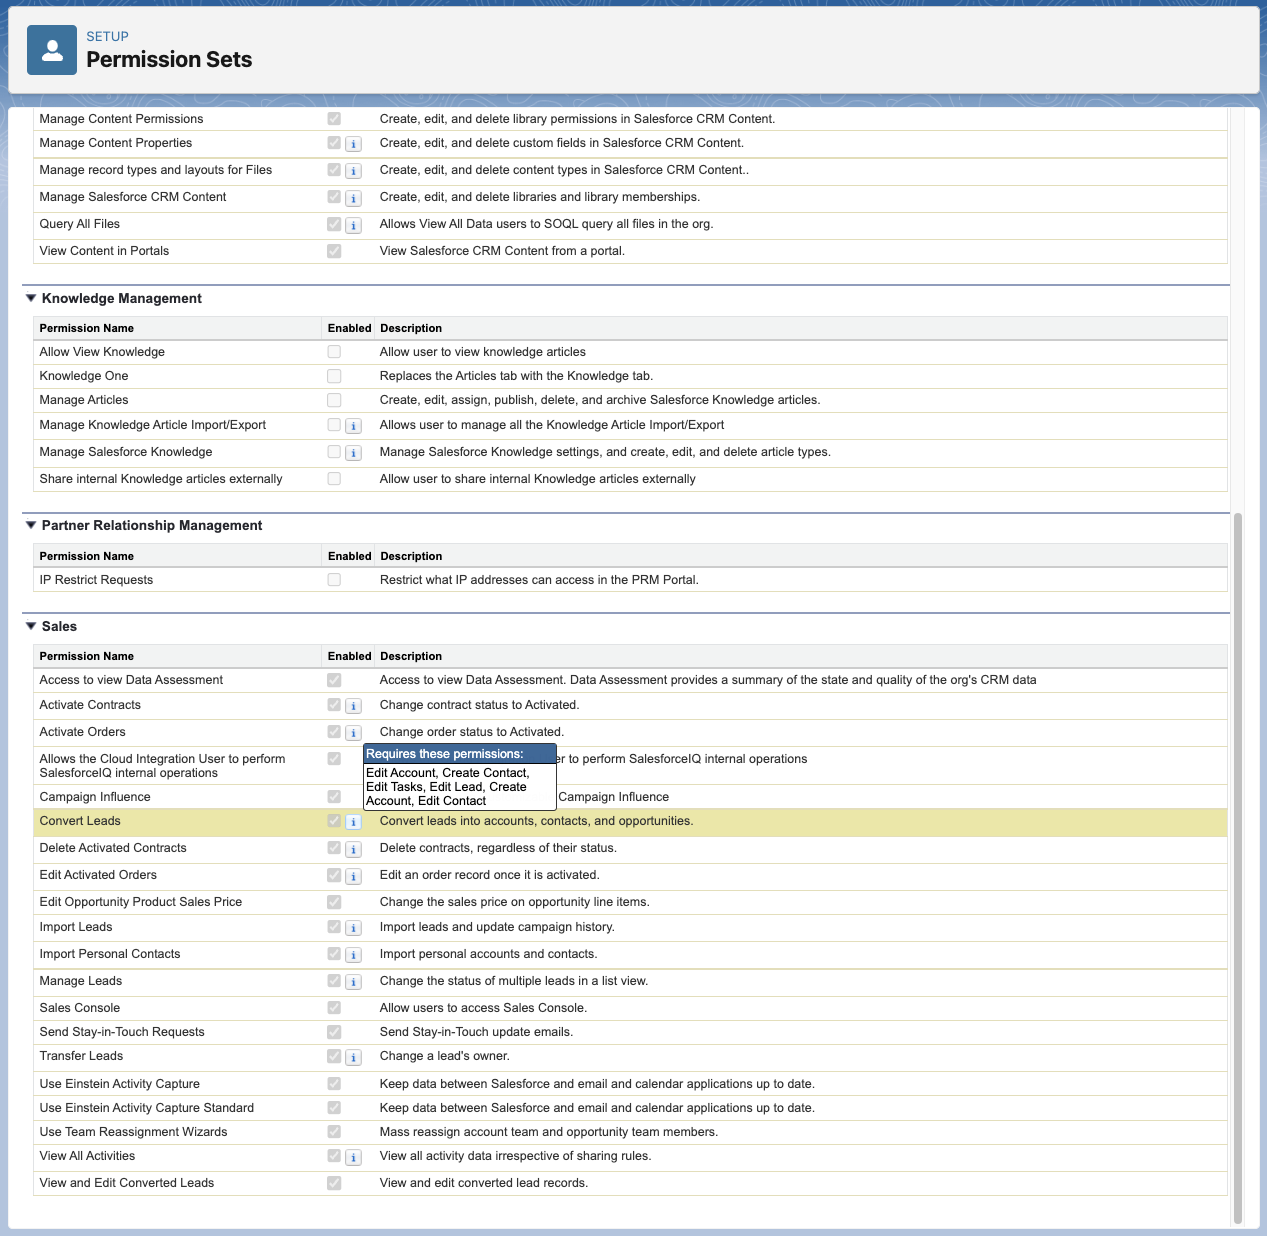Viewport: 1267px width, 1236px height.
Task: Click the Sales table Description column header
Action: [411, 656]
